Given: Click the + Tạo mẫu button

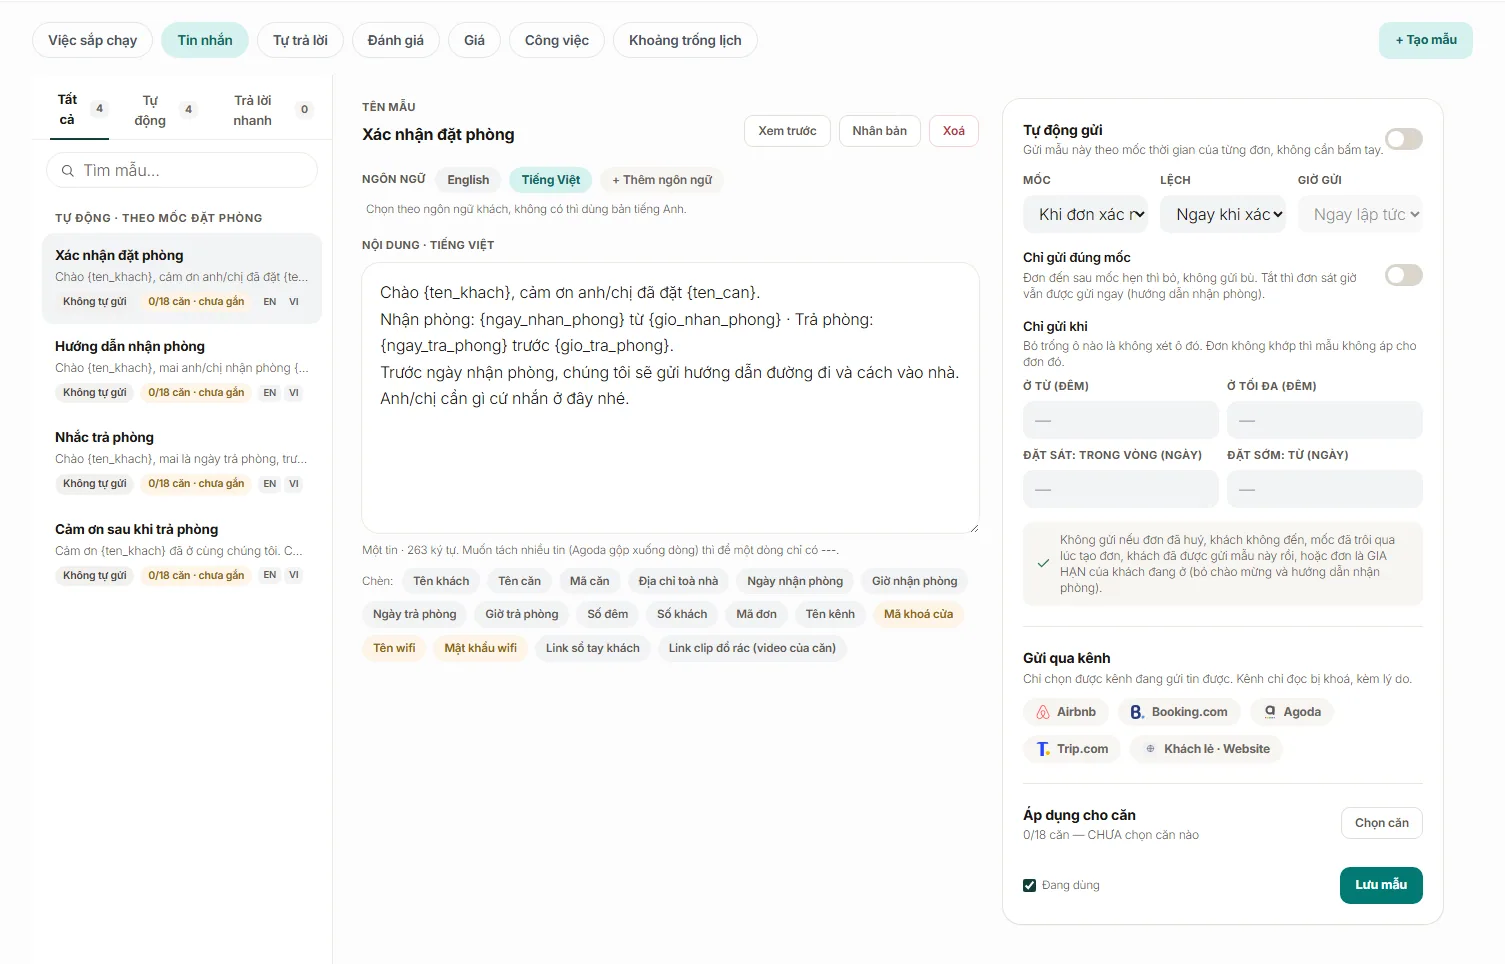Looking at the screenshot, I should pos(1426,40).
